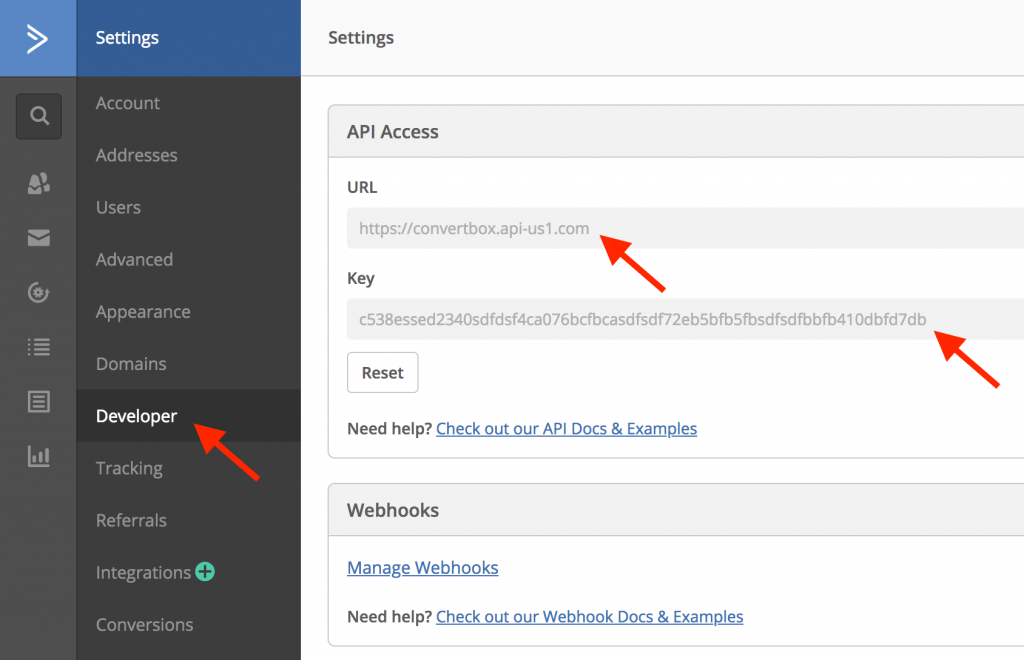Click the Key field label
The width and height of the screenshot is (1024, 660).
(360, 279)
